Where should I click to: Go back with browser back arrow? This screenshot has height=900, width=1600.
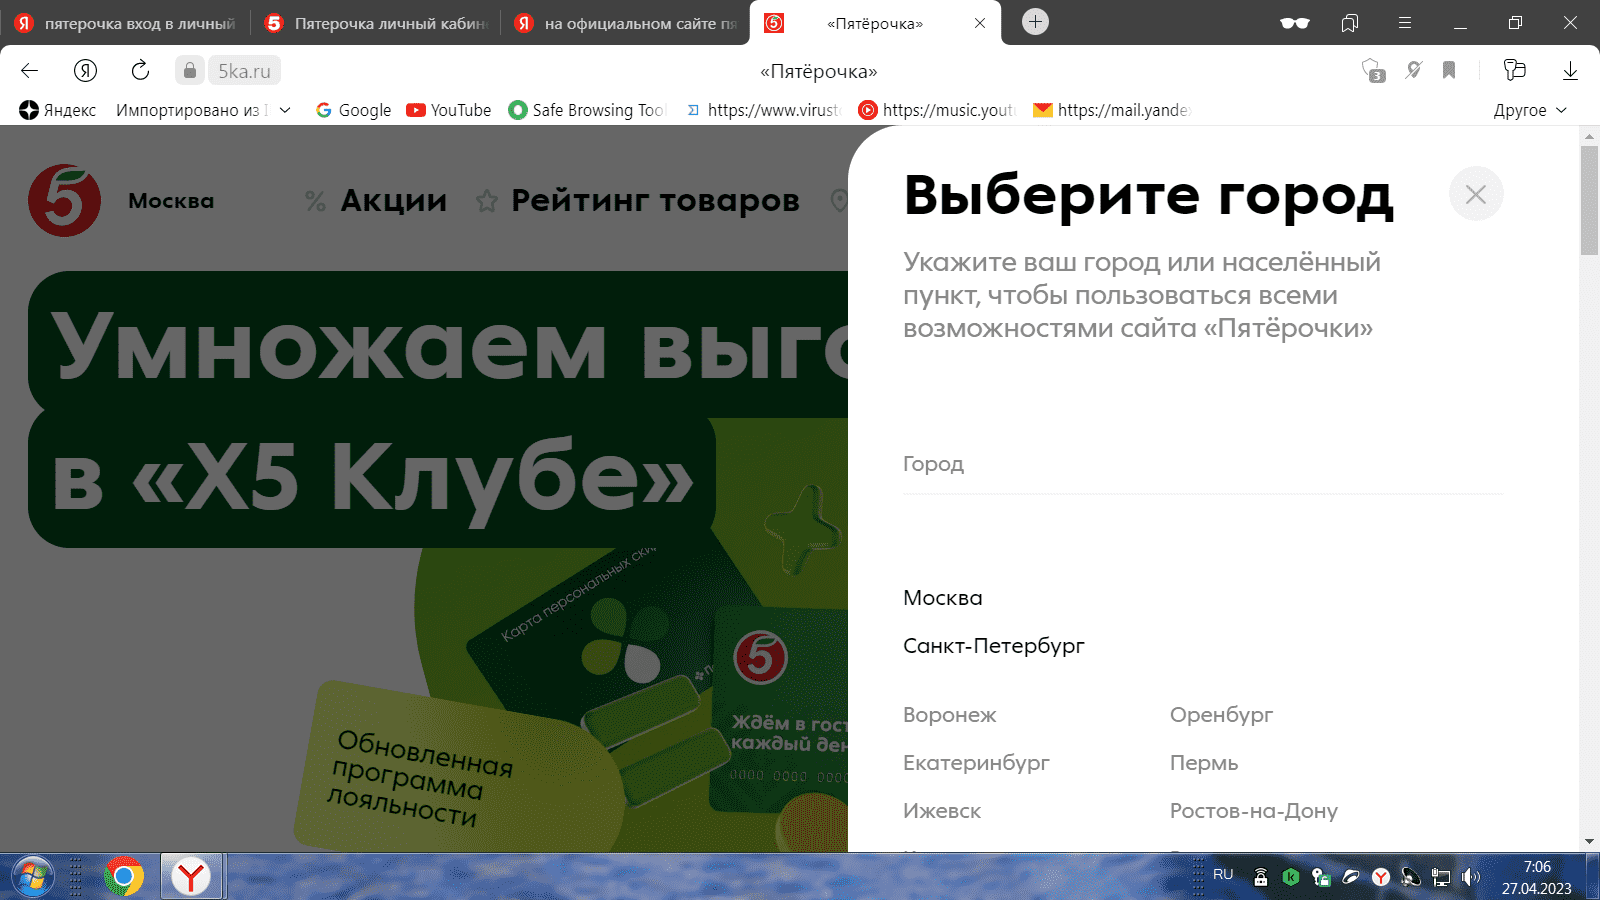(x=29, y=70)
